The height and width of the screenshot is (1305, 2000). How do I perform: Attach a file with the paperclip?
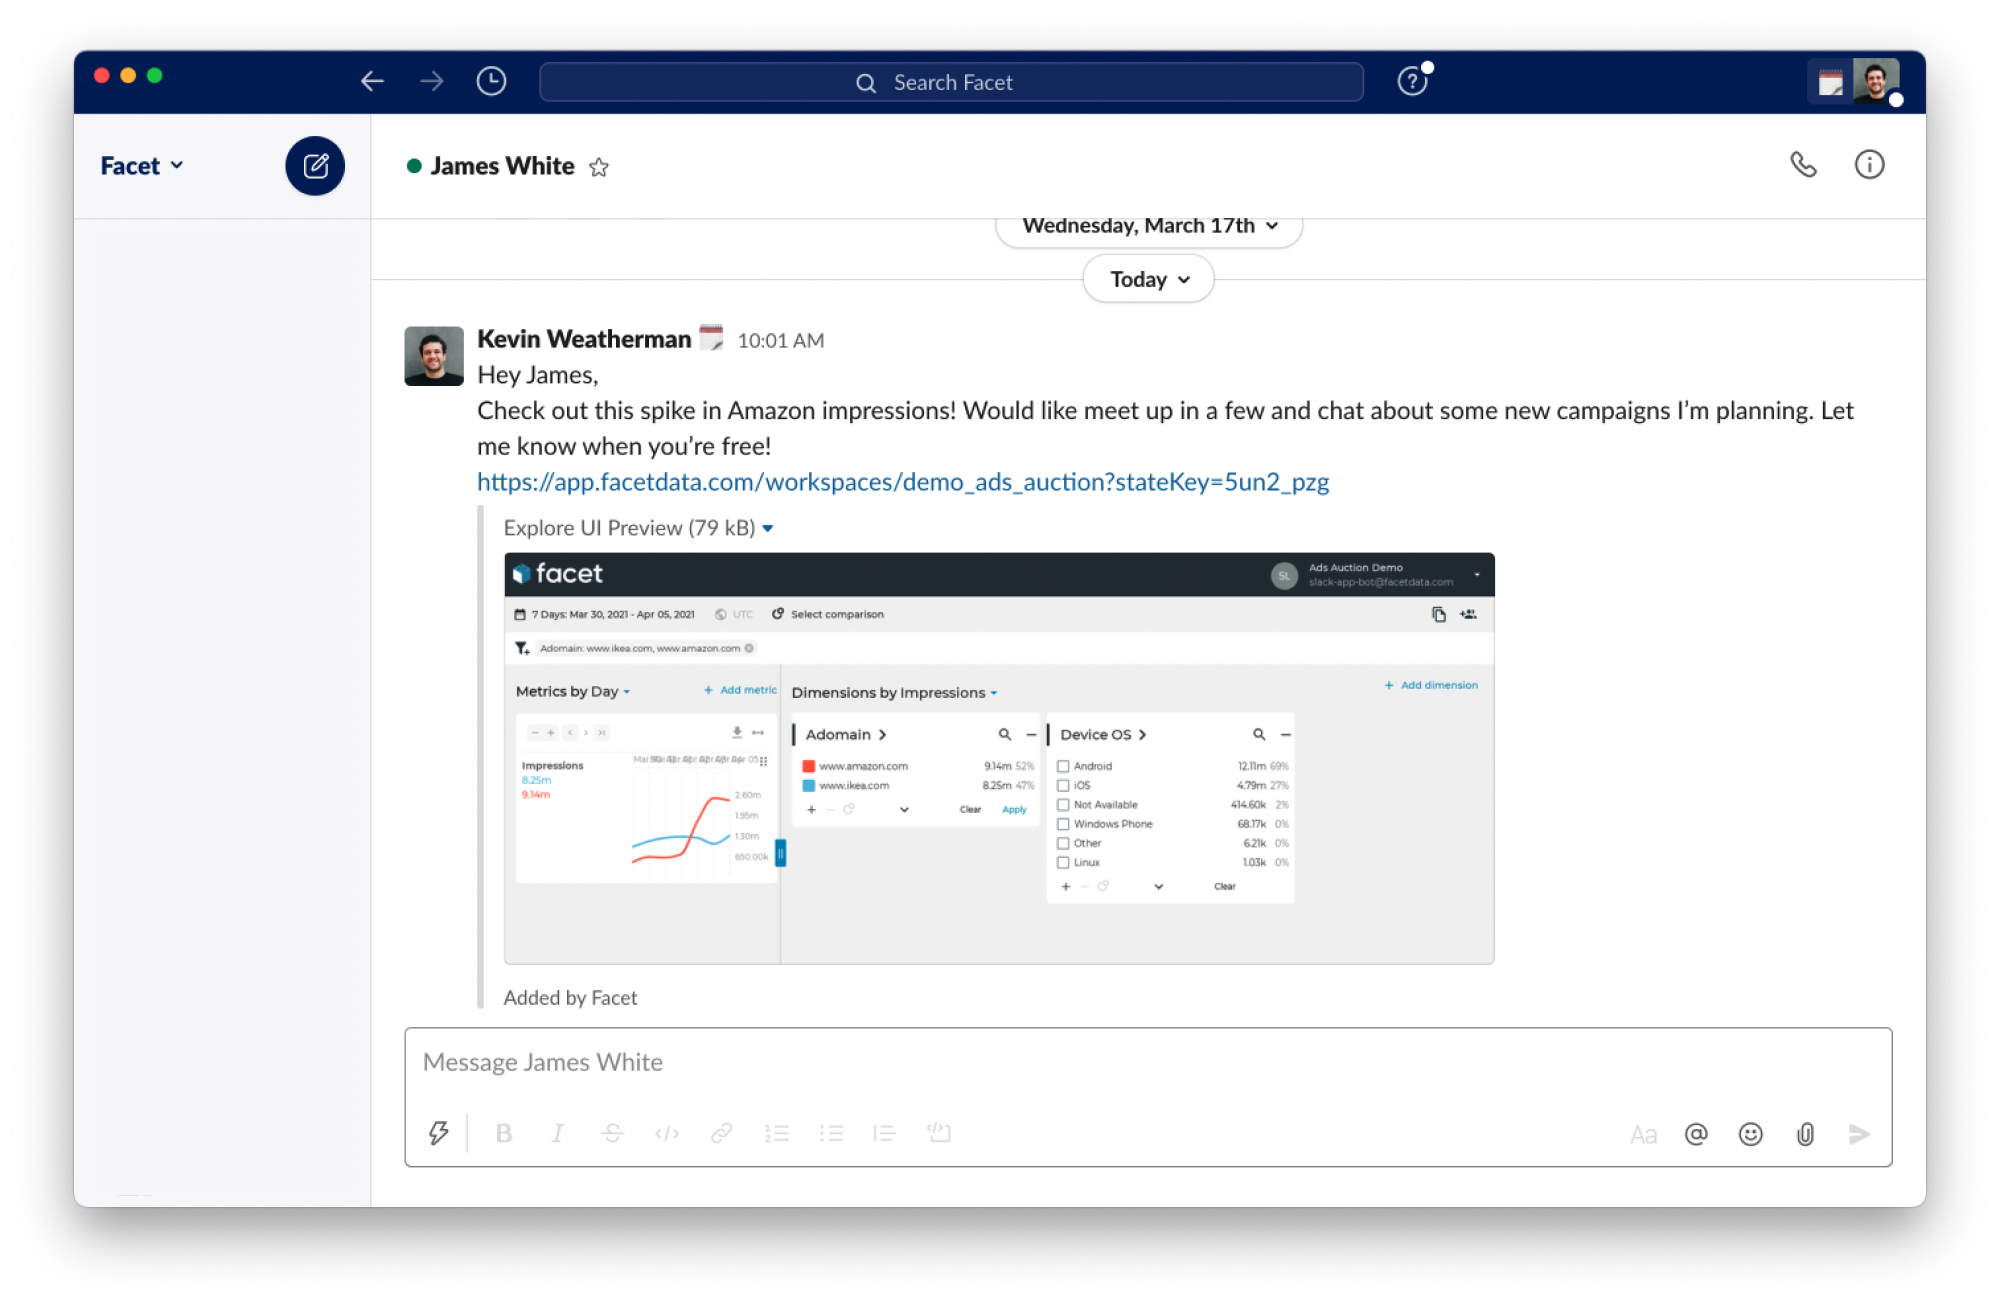pyautogui.click(x=1805, y=1134)
